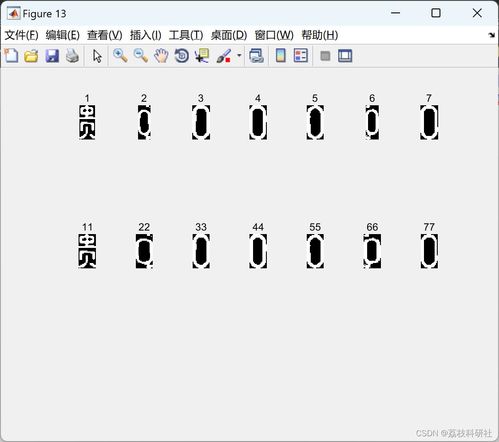Show plot tools and dock figure
The height and width of the screenshot is (442, 499).
coord(345,56)
